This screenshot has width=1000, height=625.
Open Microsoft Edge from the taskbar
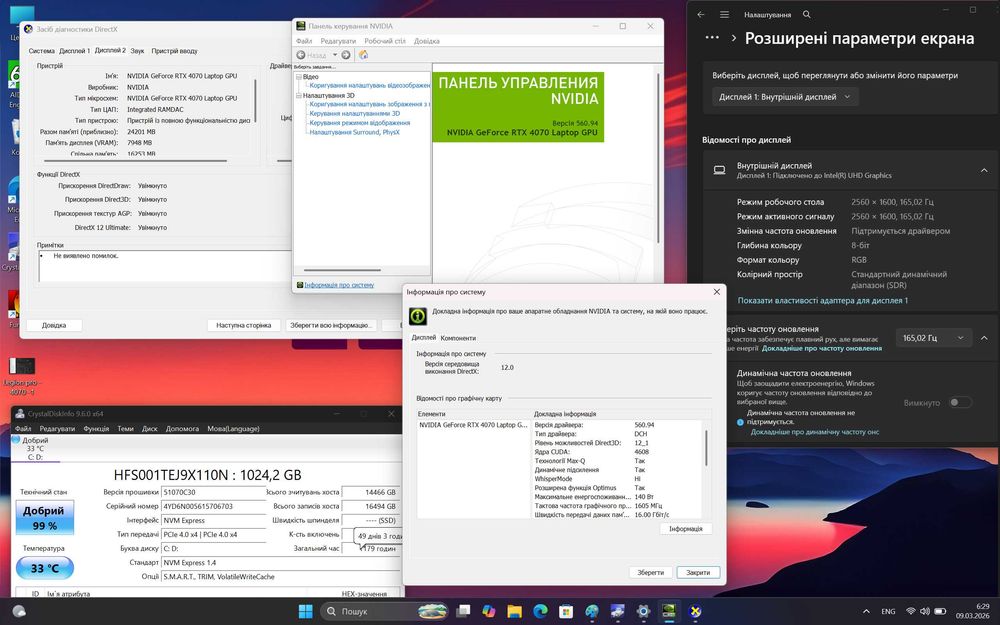coord(540,611)
